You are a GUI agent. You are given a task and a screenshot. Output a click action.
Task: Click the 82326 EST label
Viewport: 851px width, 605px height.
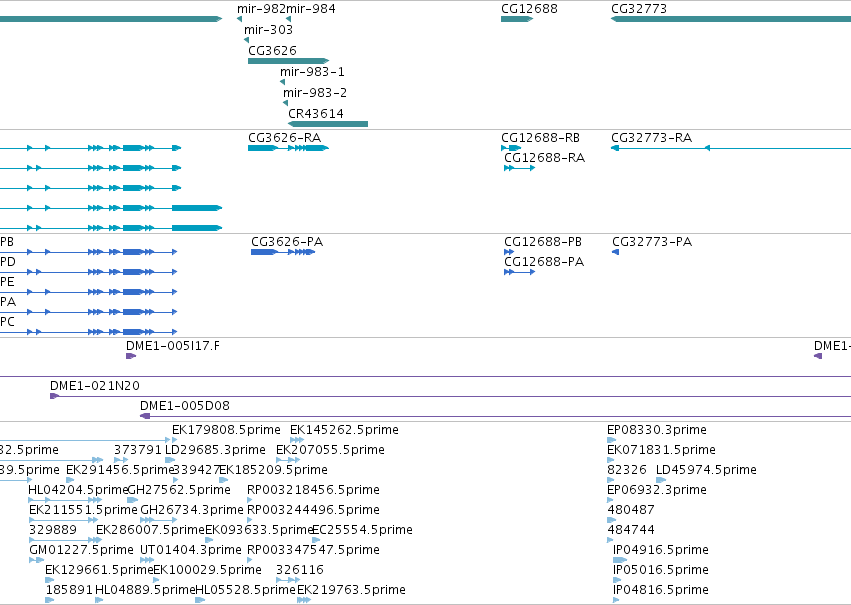[627, 470]
